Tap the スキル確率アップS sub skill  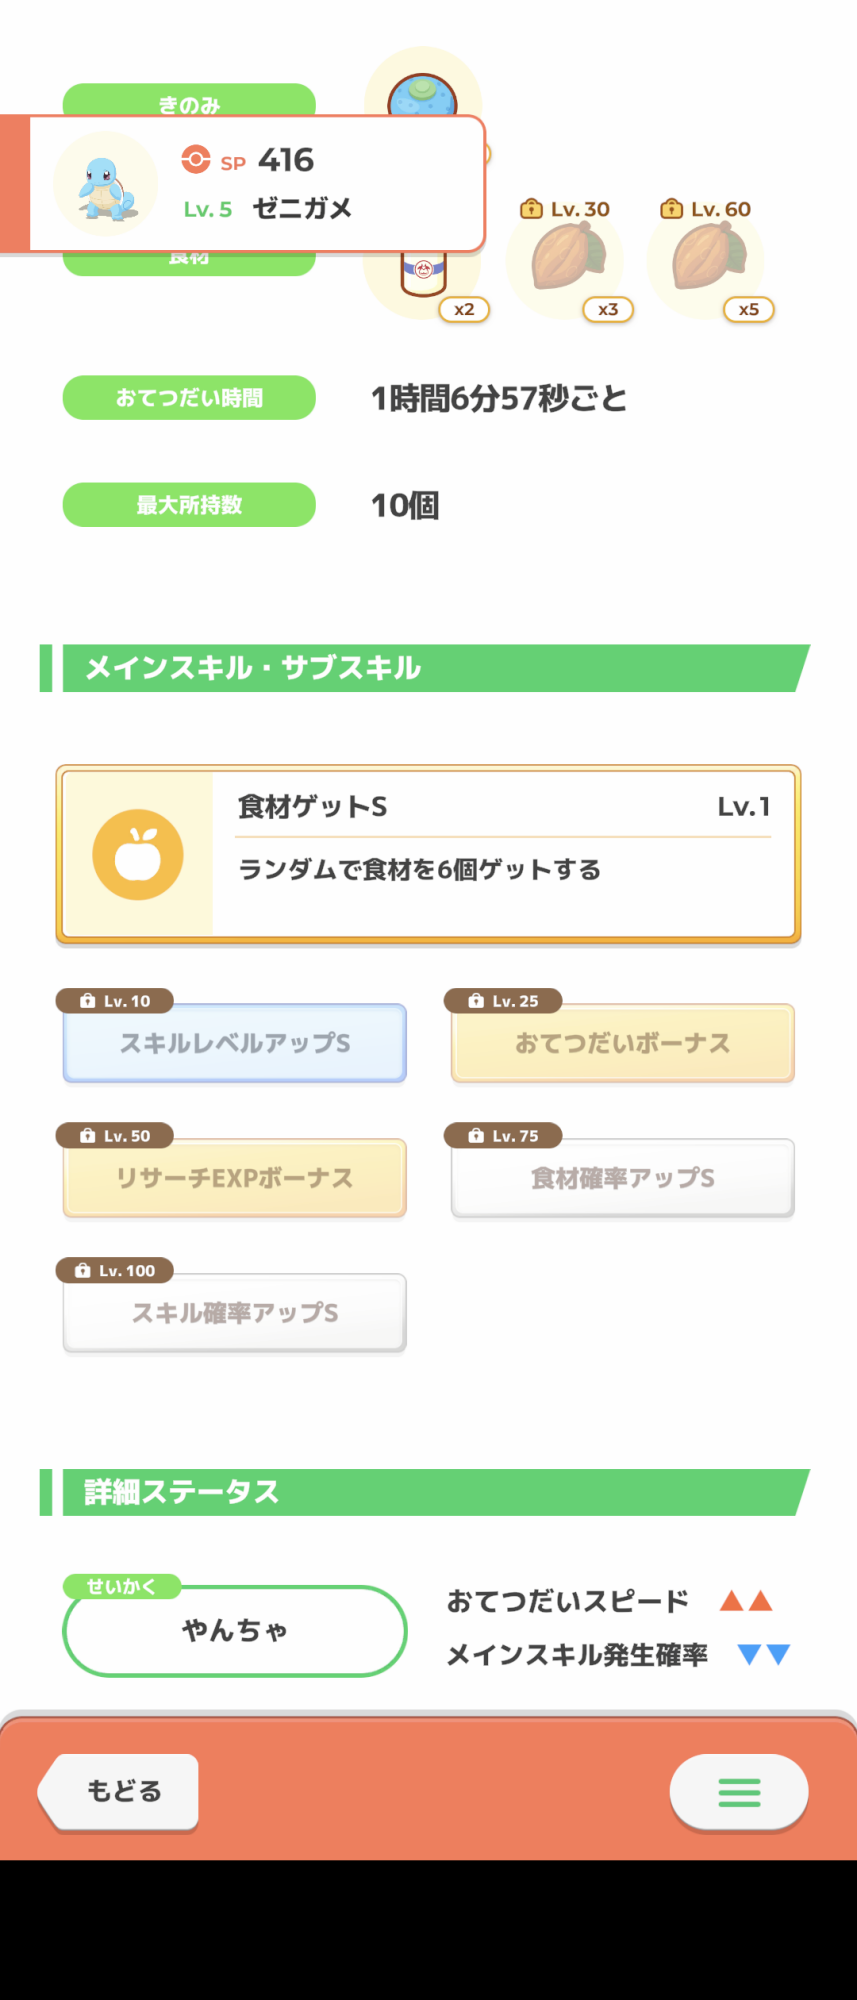coord(235,1312)
